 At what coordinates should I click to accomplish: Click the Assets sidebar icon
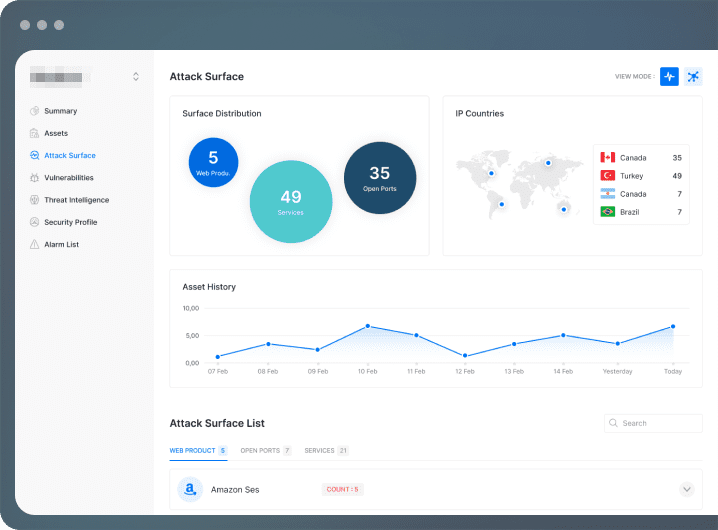[34, 133]
